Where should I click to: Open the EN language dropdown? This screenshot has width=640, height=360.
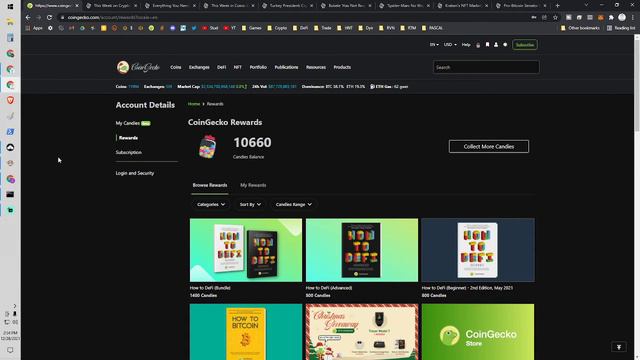[434, 45]
